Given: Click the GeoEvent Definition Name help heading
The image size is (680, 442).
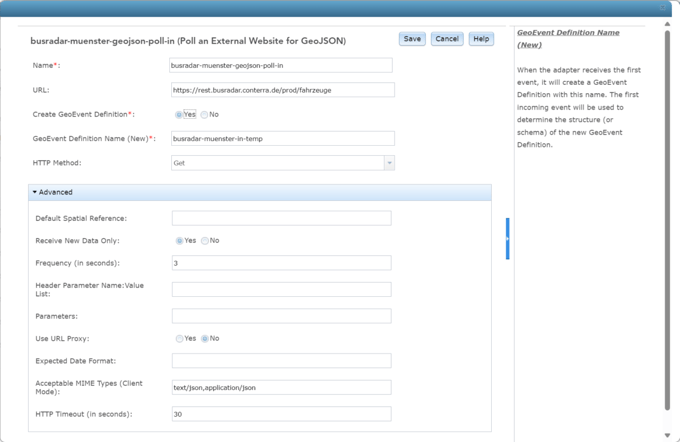Looking at the screenshot, I should 568,39.
